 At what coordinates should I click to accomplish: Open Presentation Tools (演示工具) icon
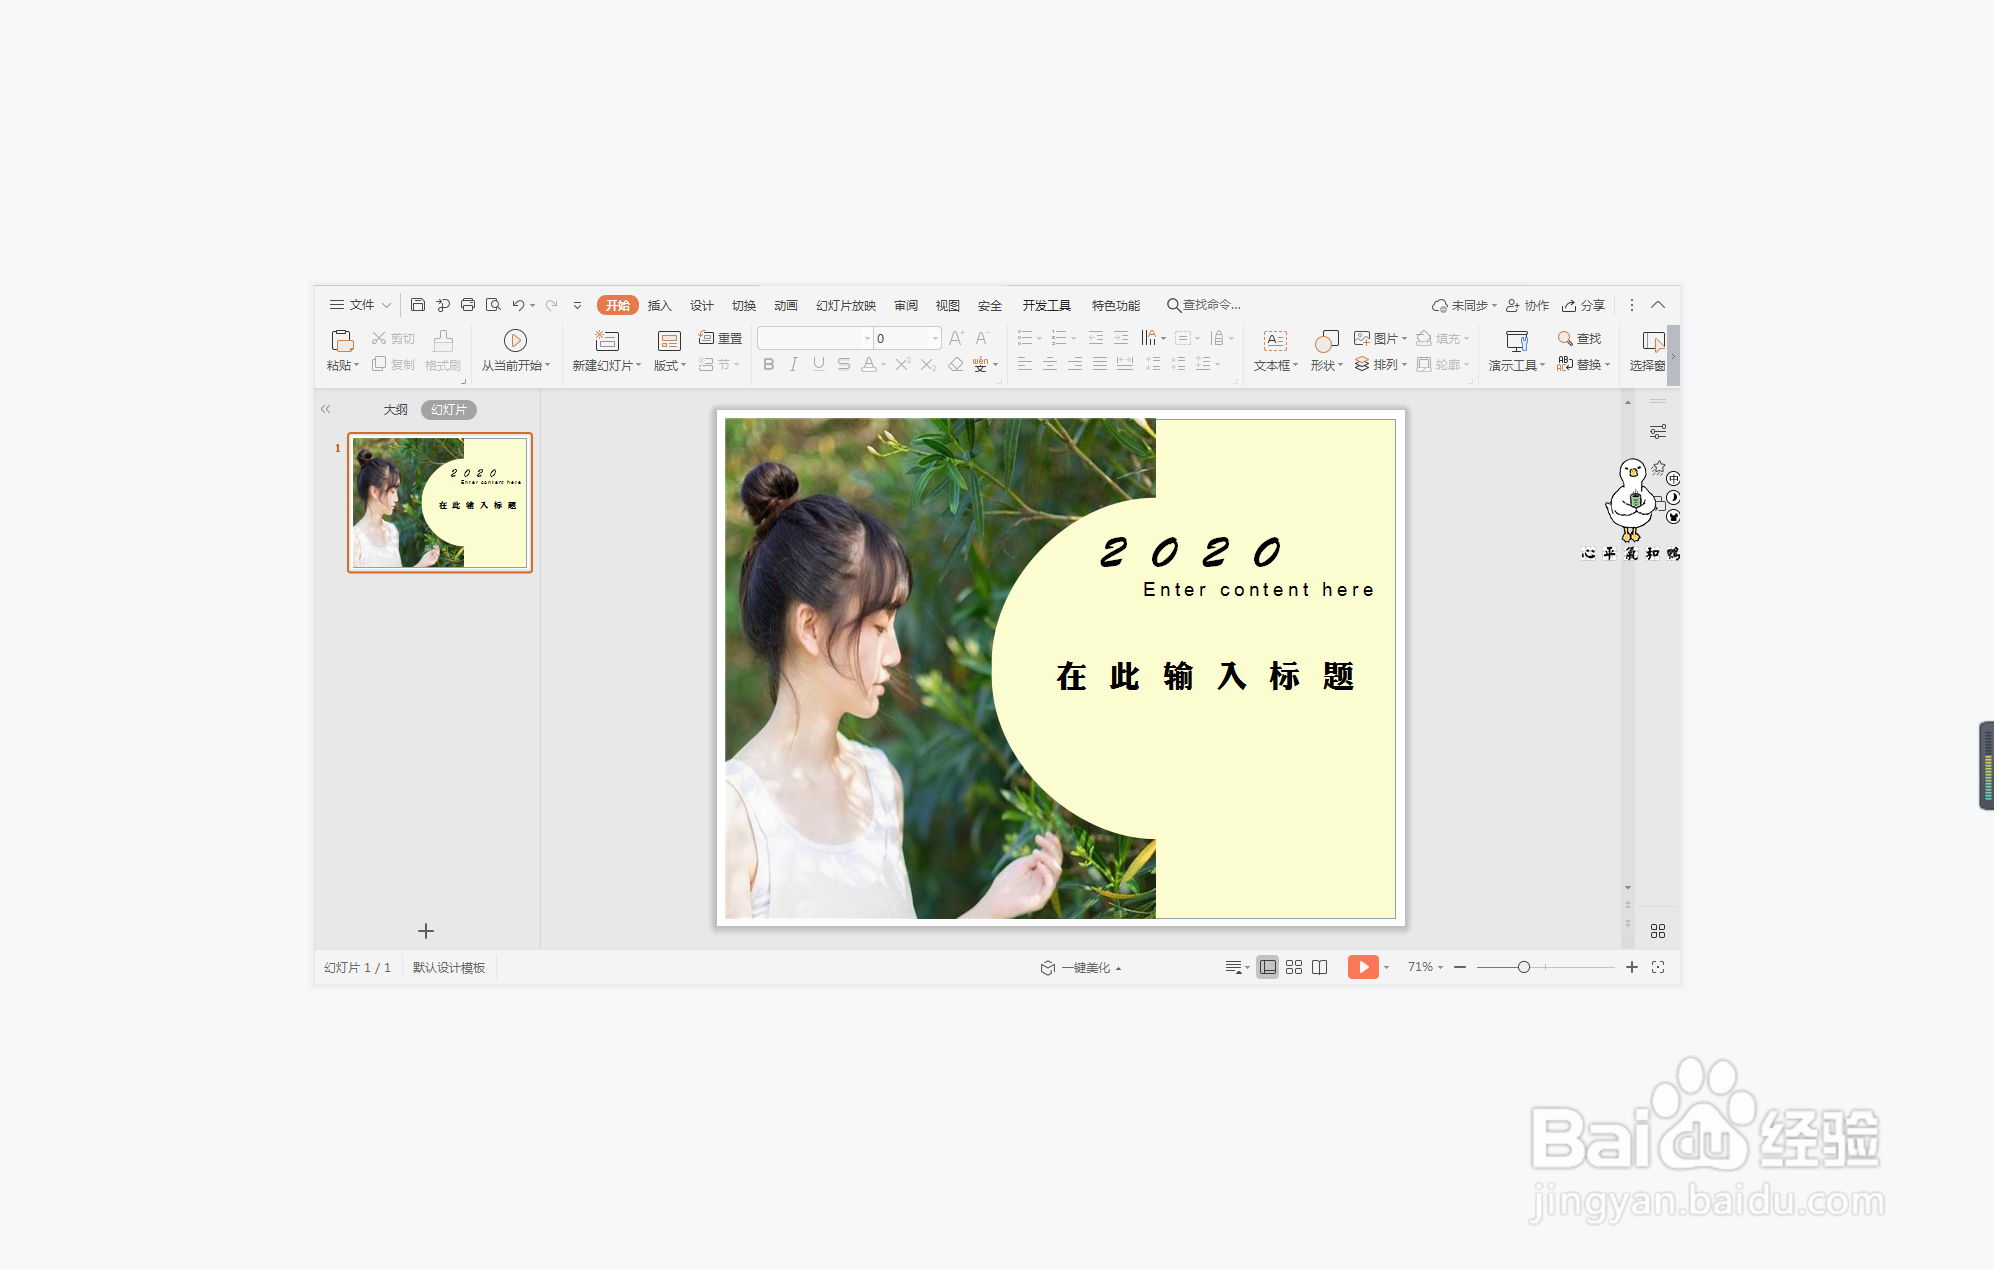(x=1516, y=341)
